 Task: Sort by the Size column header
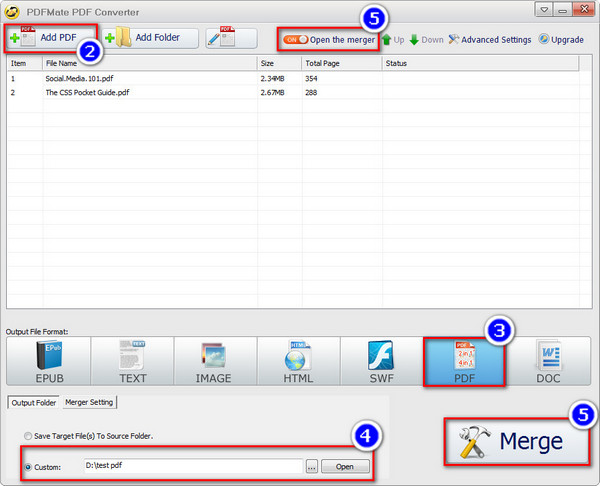pos(280,64)
